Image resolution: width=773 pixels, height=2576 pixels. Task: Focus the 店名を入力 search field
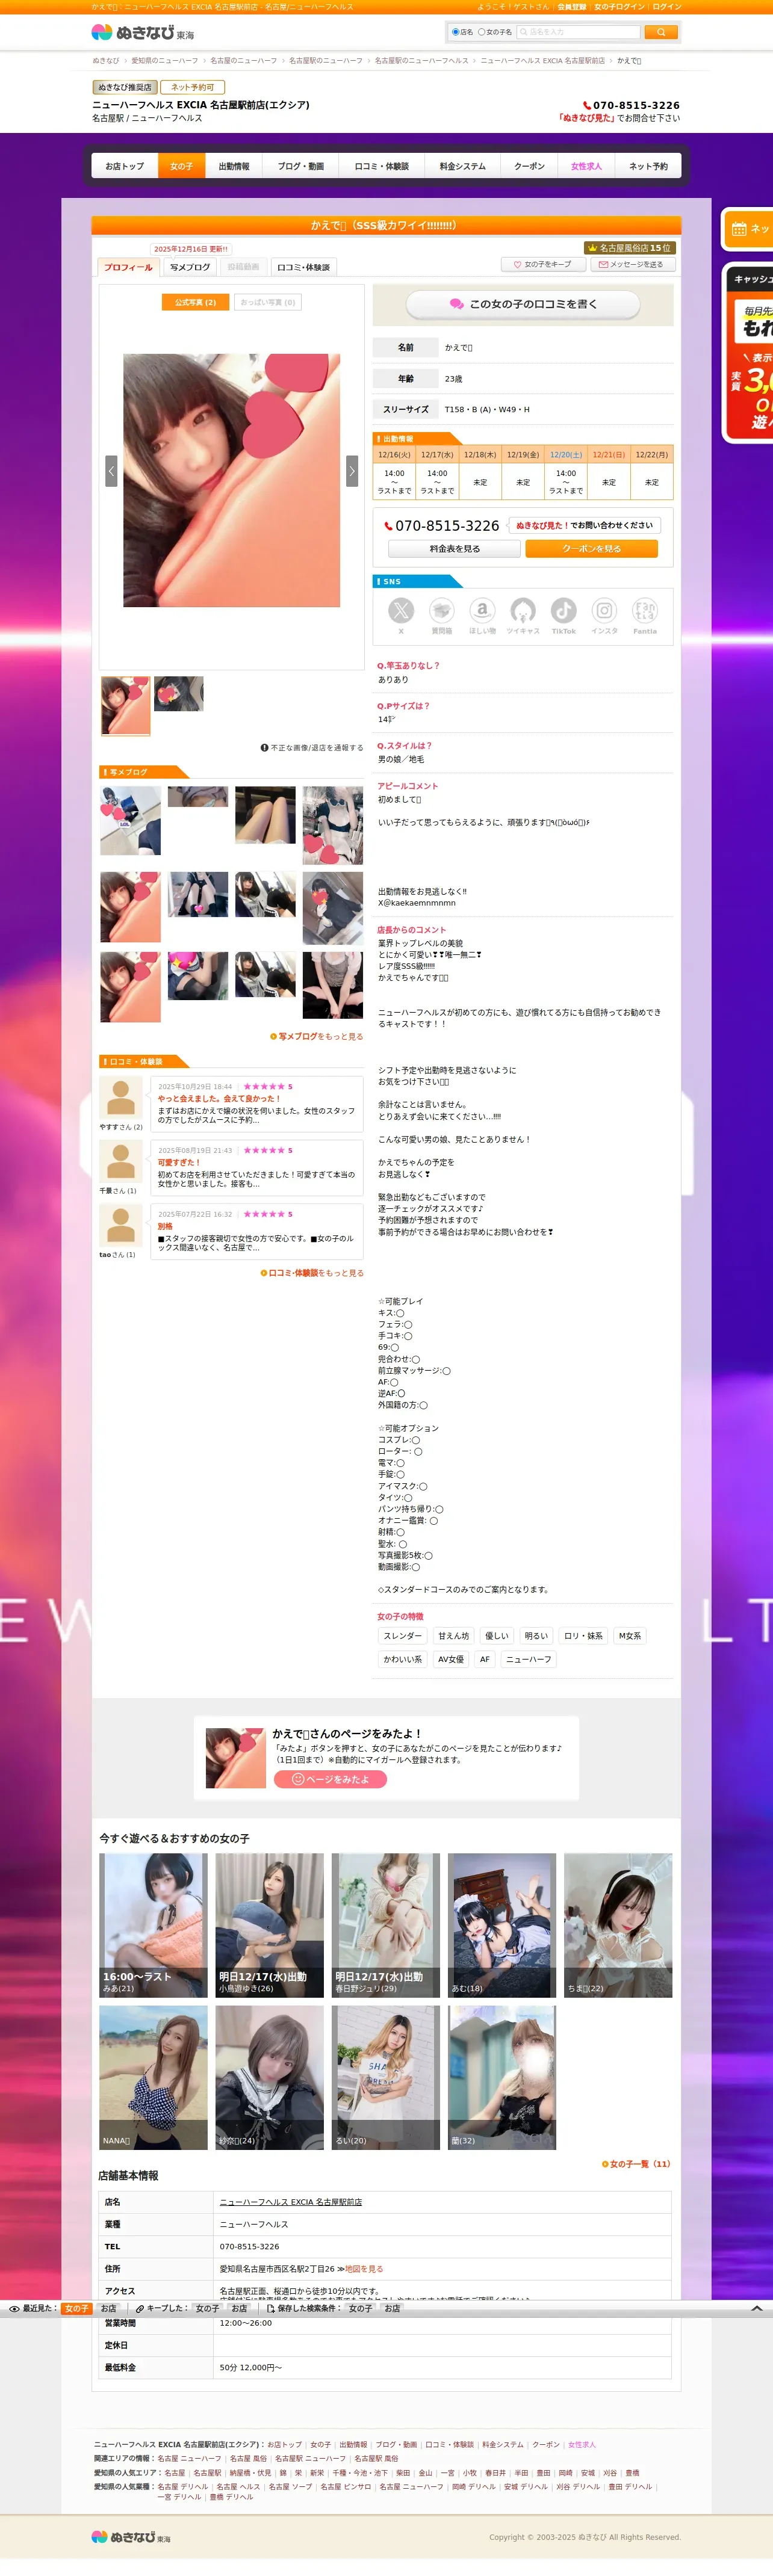click(577, 32)
